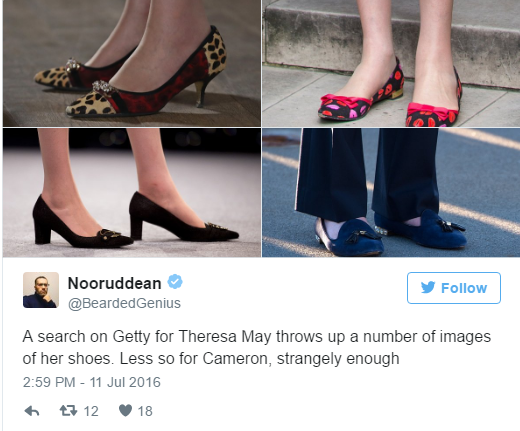Click the like count showing 18
The image size is (520, 431).
pyautogui.click(x=145, y=411)
